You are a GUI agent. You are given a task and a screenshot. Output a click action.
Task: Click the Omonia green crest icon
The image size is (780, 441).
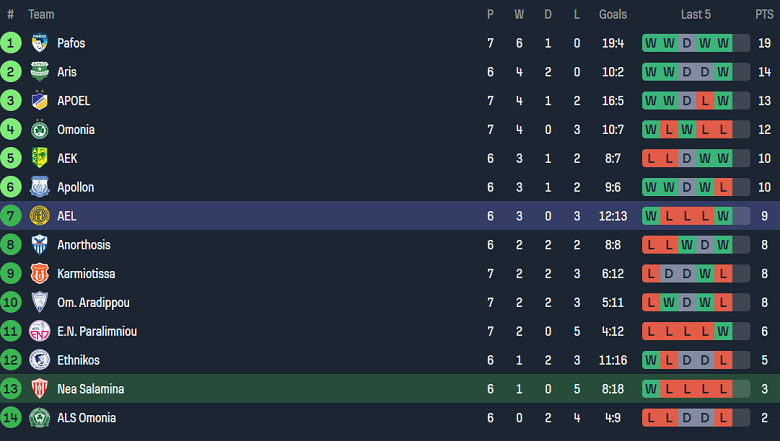pos(40,130)
